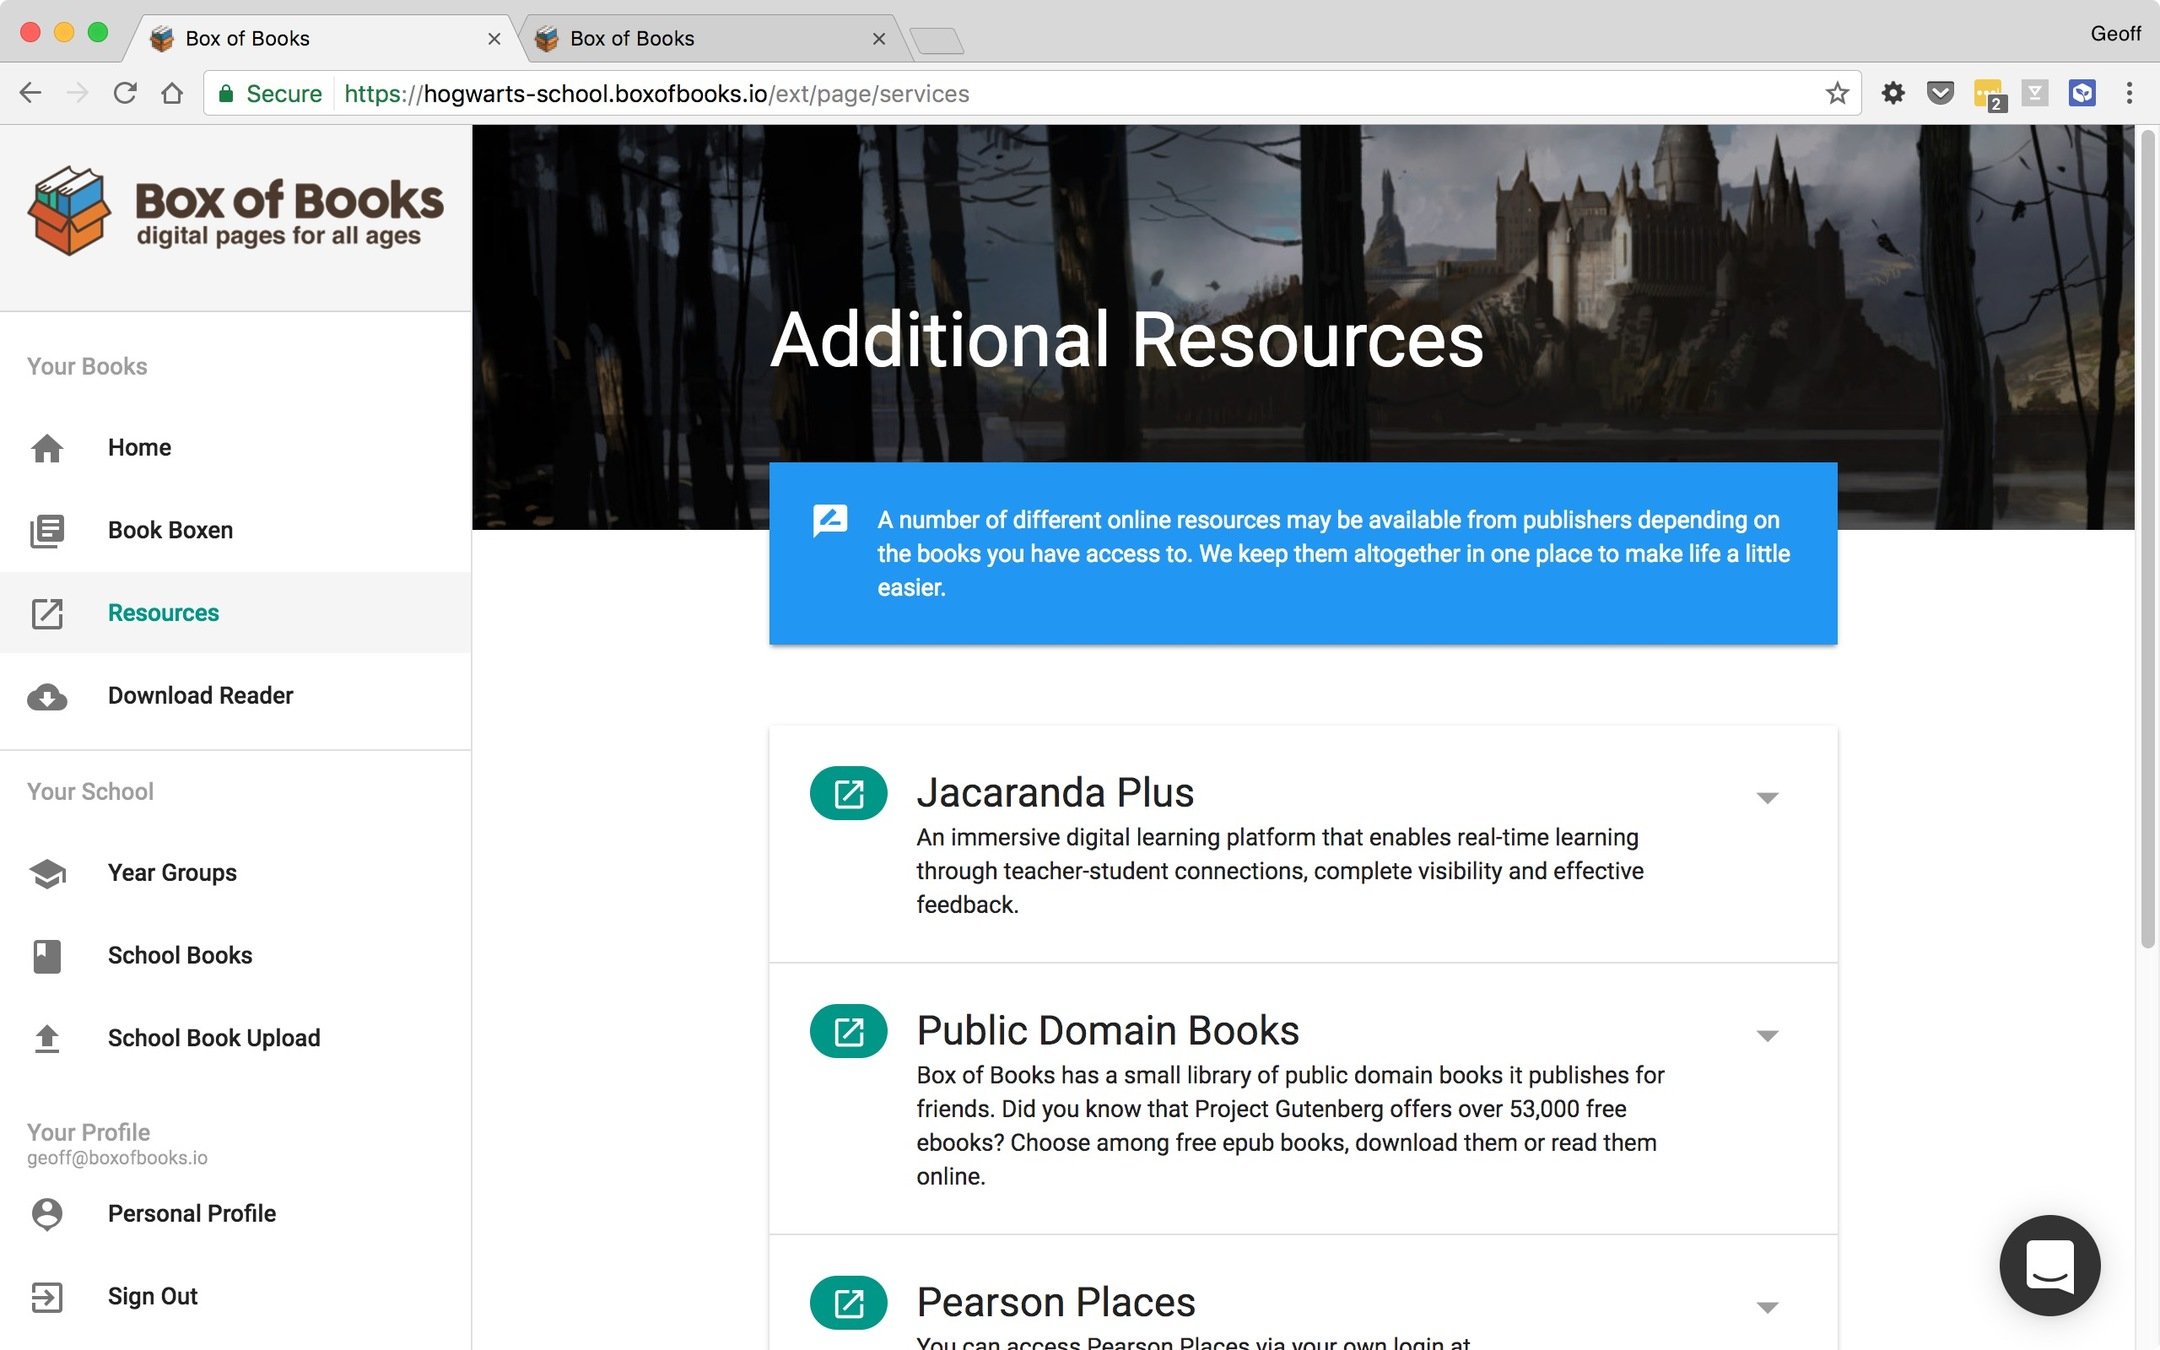Click the Pearson Places green link icon
The image size is (2160, 1350).
(x=848, y=1303)
